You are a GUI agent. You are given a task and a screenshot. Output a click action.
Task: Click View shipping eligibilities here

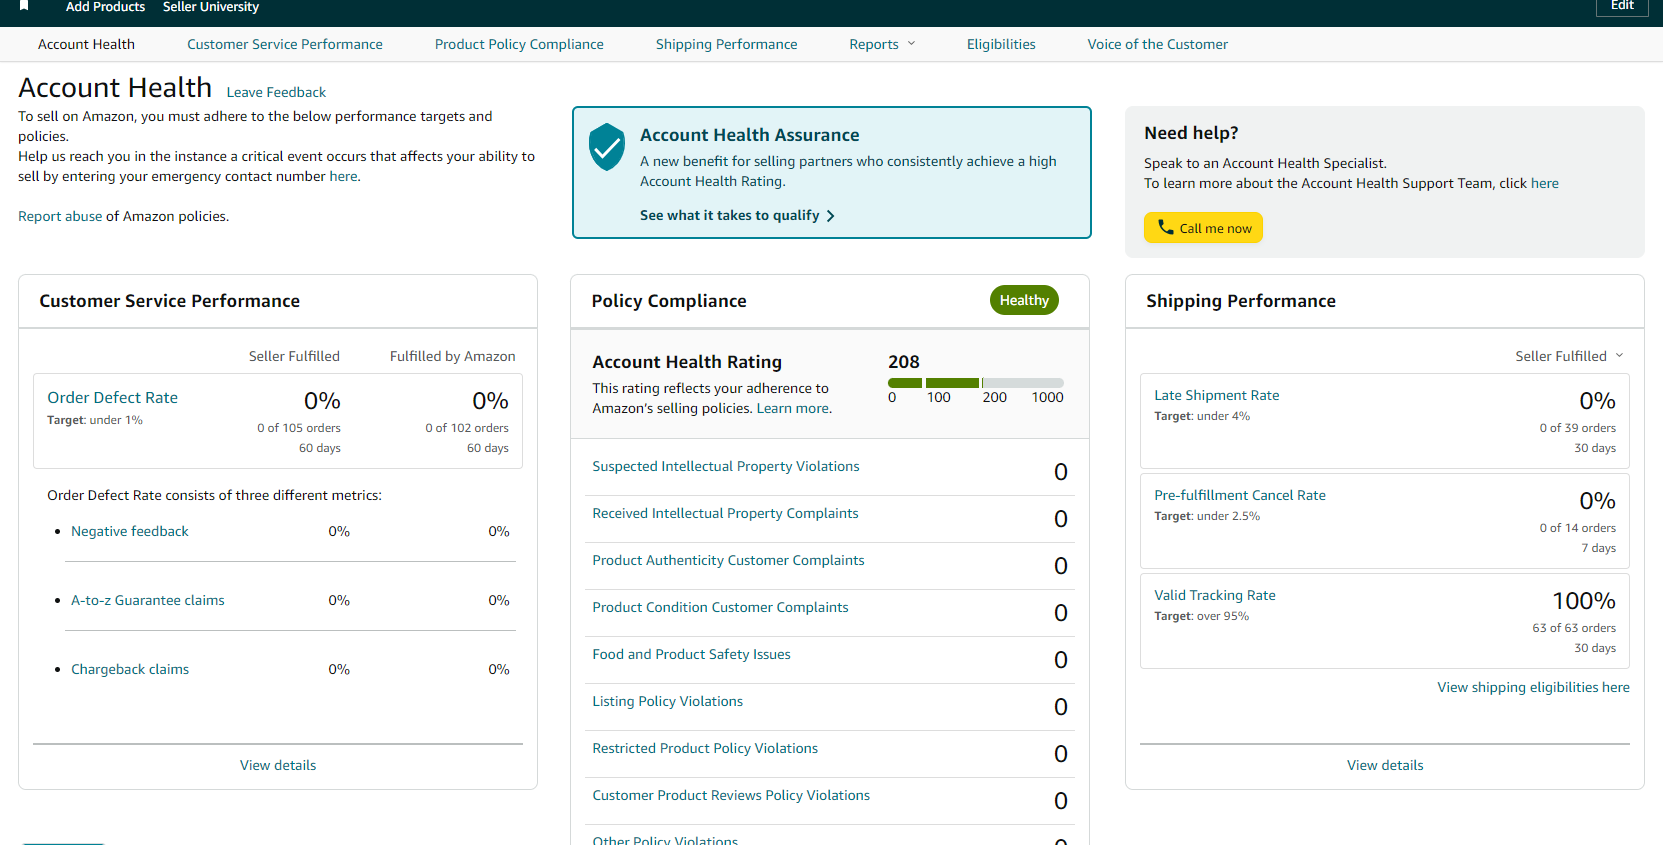pos(1534,688)
